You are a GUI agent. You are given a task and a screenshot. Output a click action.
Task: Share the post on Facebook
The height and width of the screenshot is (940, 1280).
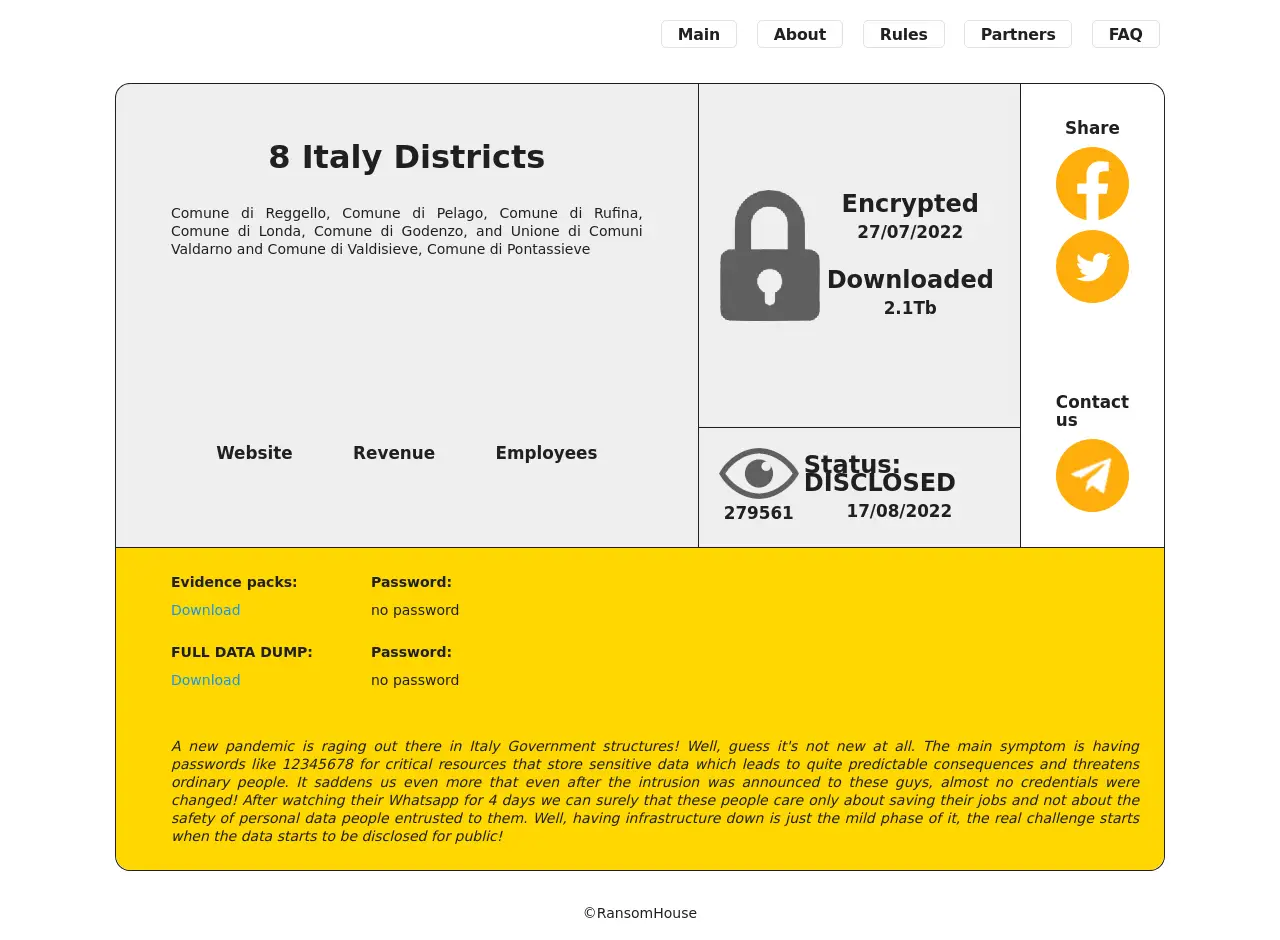[x=1092, y=184]
